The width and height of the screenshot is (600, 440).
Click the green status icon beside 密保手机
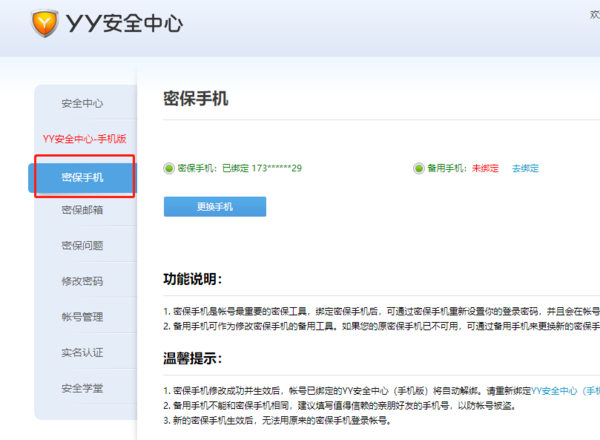169,168
